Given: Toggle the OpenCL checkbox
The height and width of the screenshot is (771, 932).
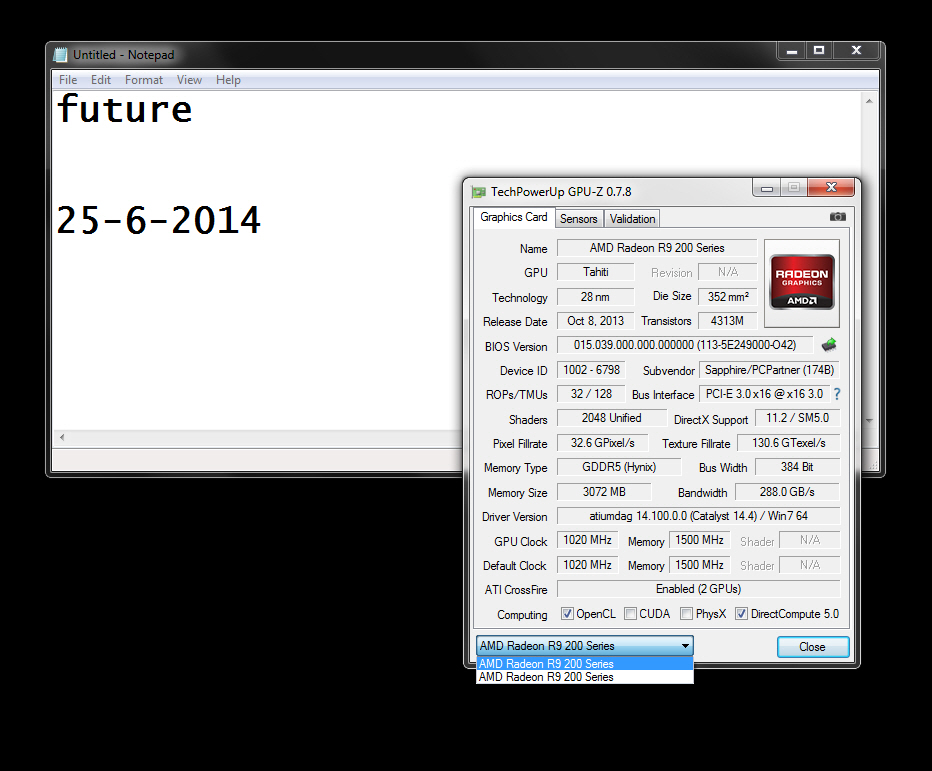Looking at the screenshot, I should [568, 613].
